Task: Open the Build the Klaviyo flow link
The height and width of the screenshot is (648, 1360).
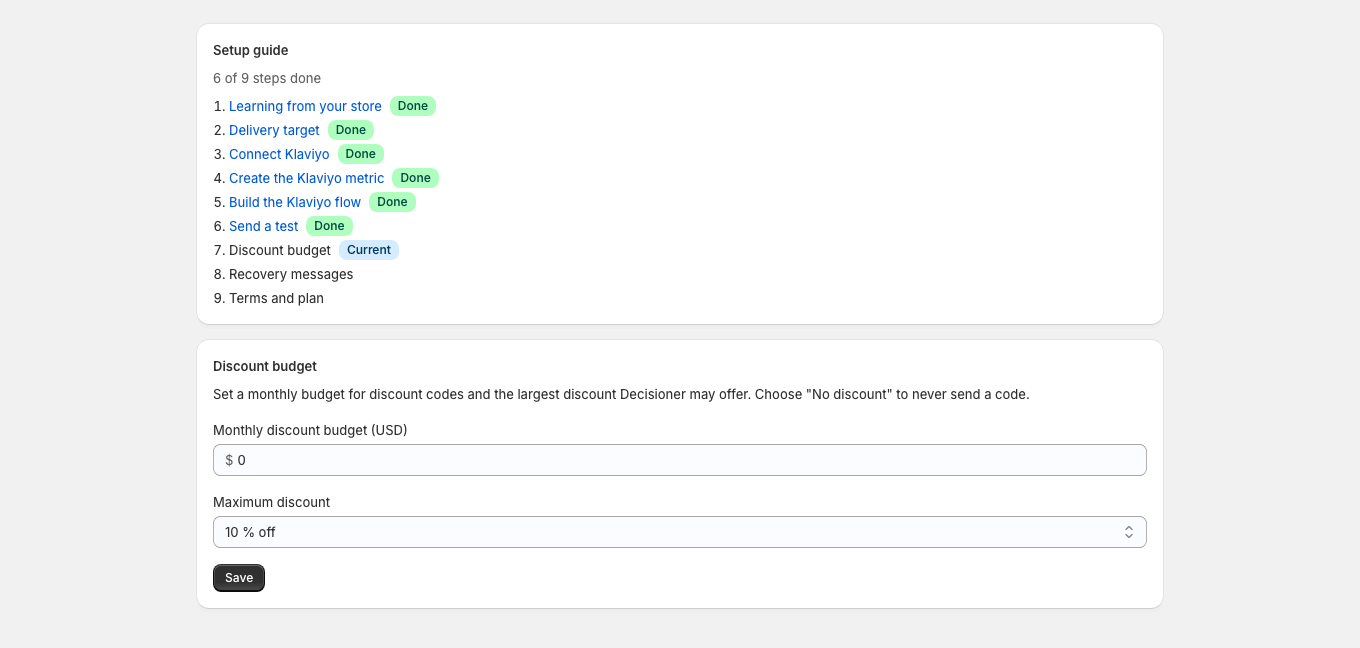Action: point(295,202)
